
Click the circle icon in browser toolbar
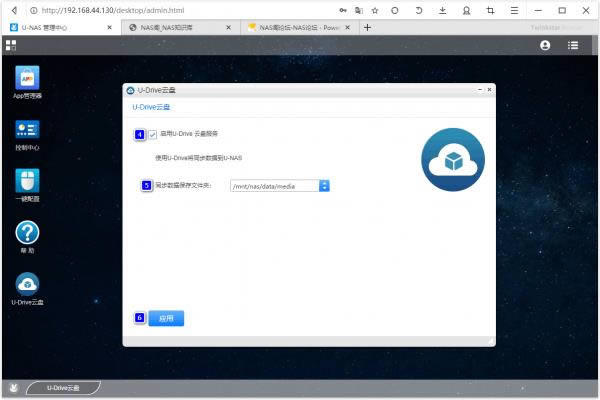[x=395, y=10]
